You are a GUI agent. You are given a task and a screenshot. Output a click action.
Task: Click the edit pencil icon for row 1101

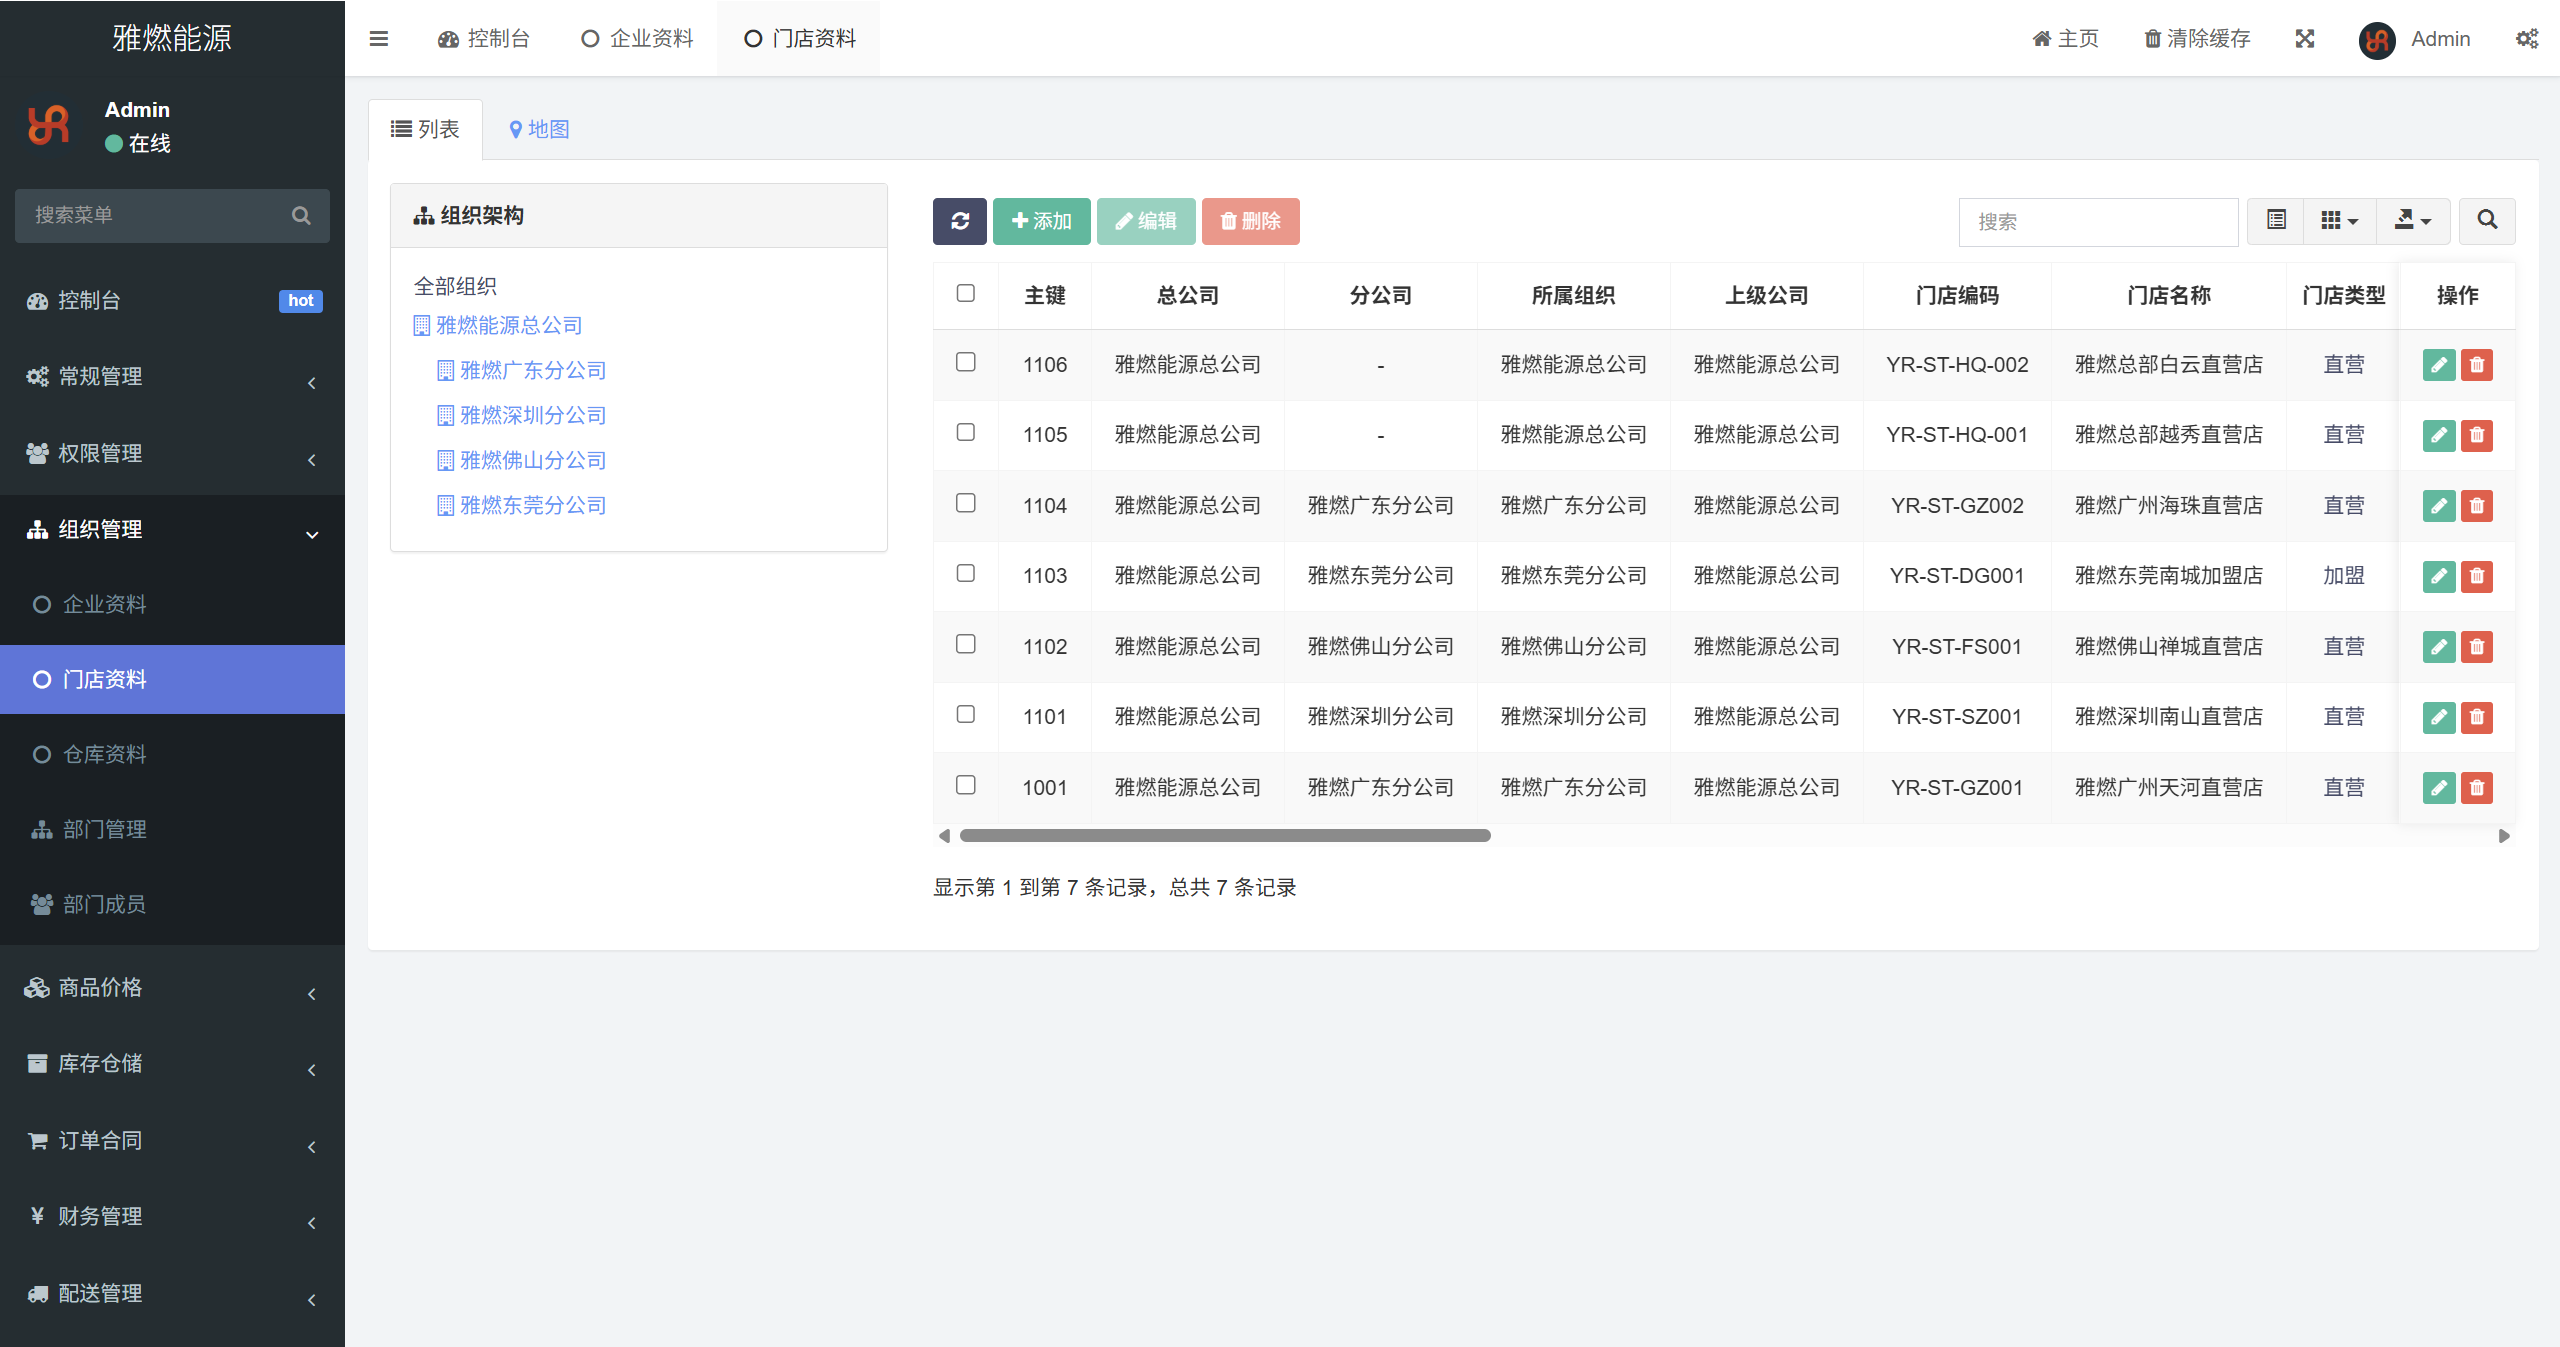2439,717
